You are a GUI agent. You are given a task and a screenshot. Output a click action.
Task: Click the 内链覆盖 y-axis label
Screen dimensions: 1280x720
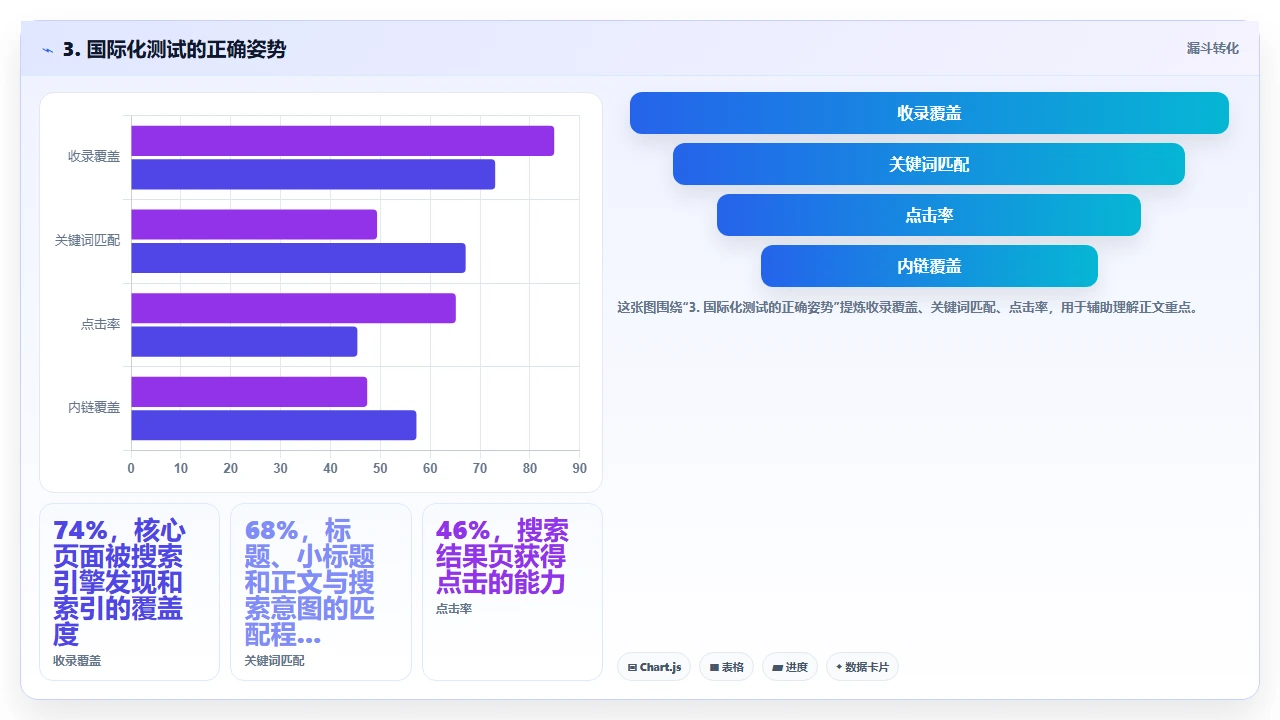(x=94, y=408)
